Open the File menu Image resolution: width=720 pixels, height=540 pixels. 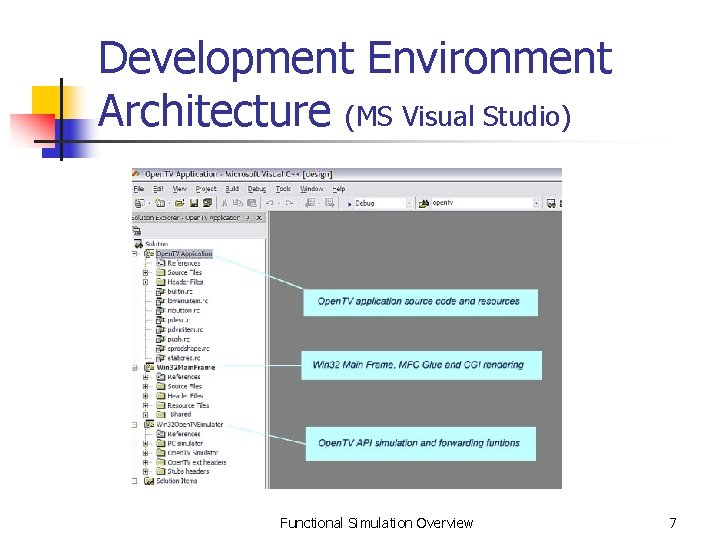click(139, 189)
